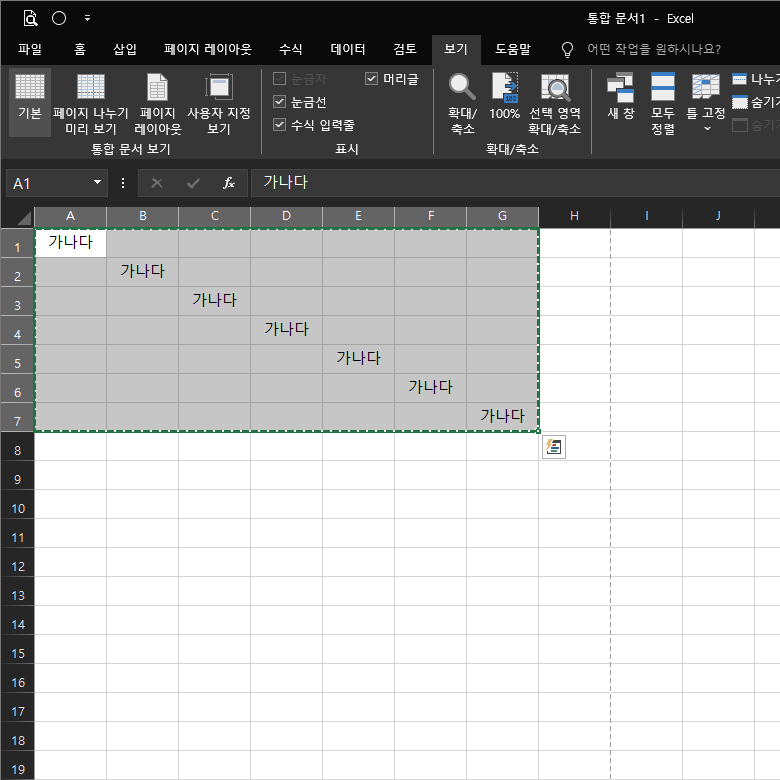
Task: Open the 도움말 tab
Action: pyautogui.click(x=513, y=49)
